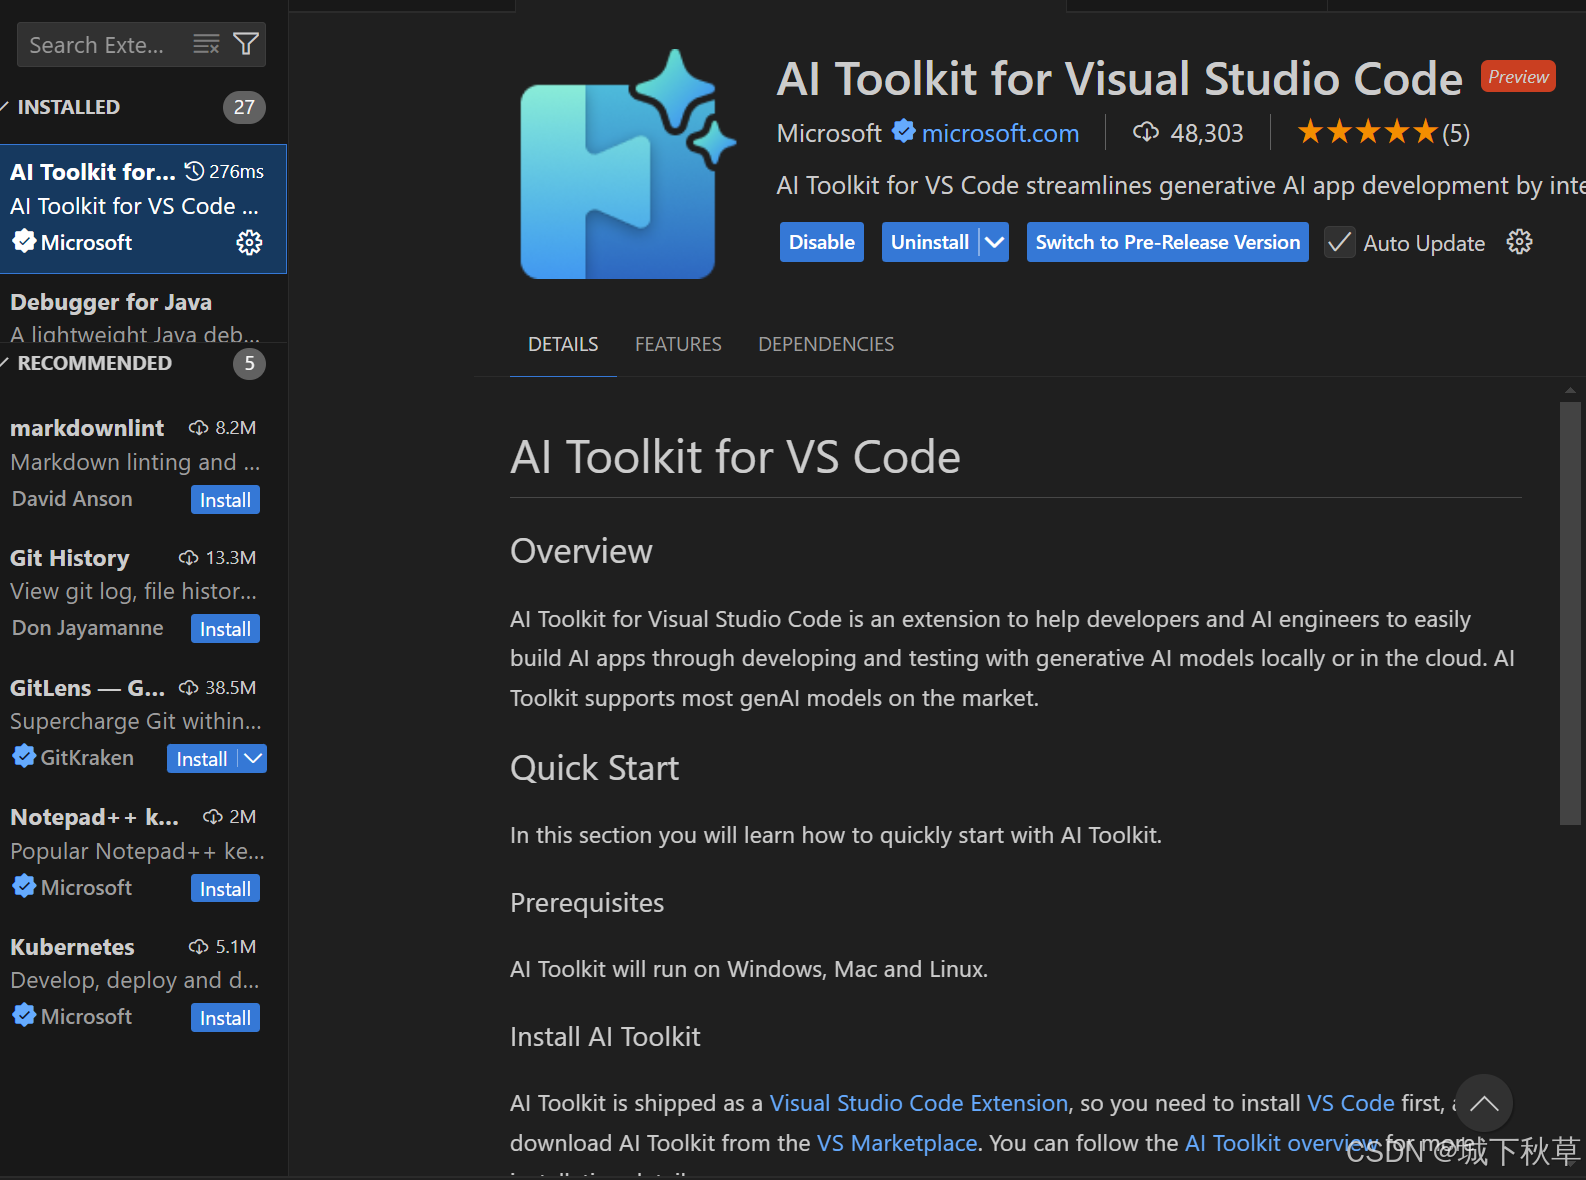Click GitKraken verified publisher badge
Viewport: 1586px width, 1180px height.
tap(24, 757)
